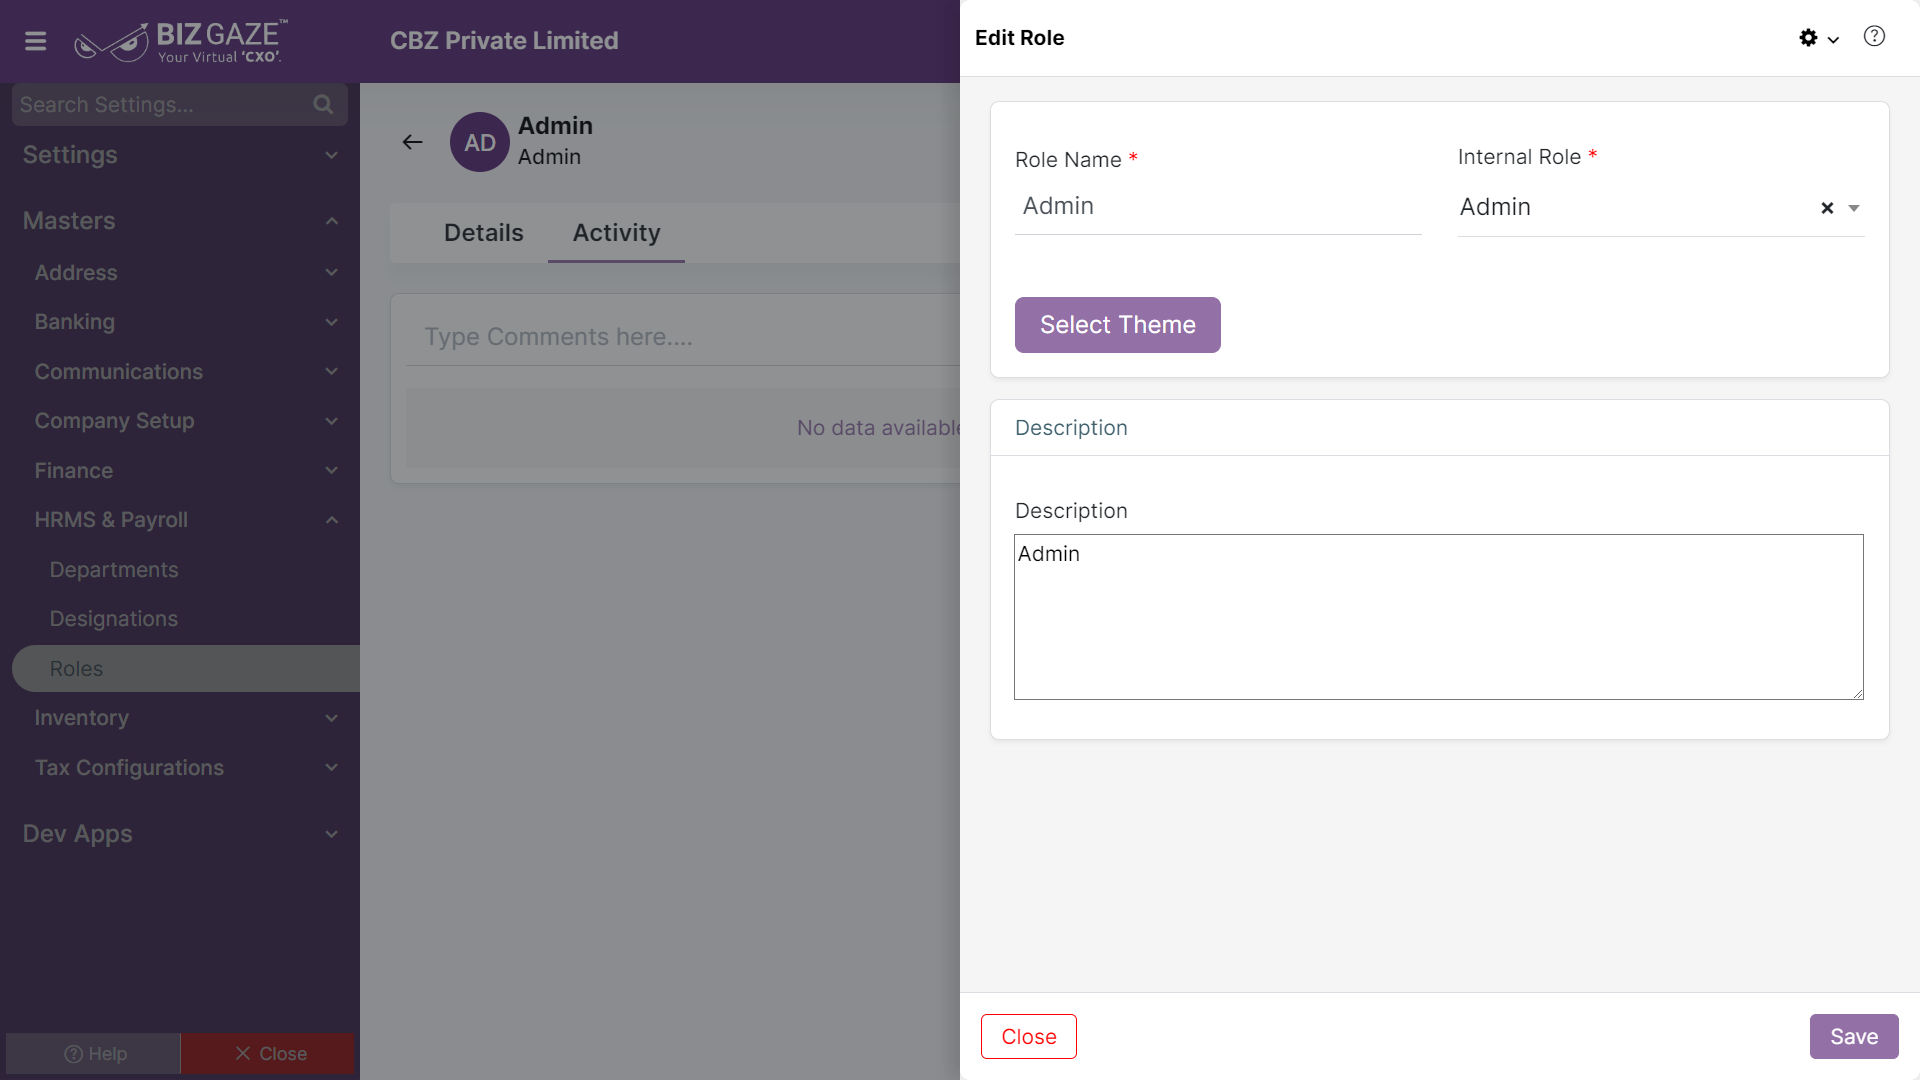Click the BizGaze logo

point(181,41)
